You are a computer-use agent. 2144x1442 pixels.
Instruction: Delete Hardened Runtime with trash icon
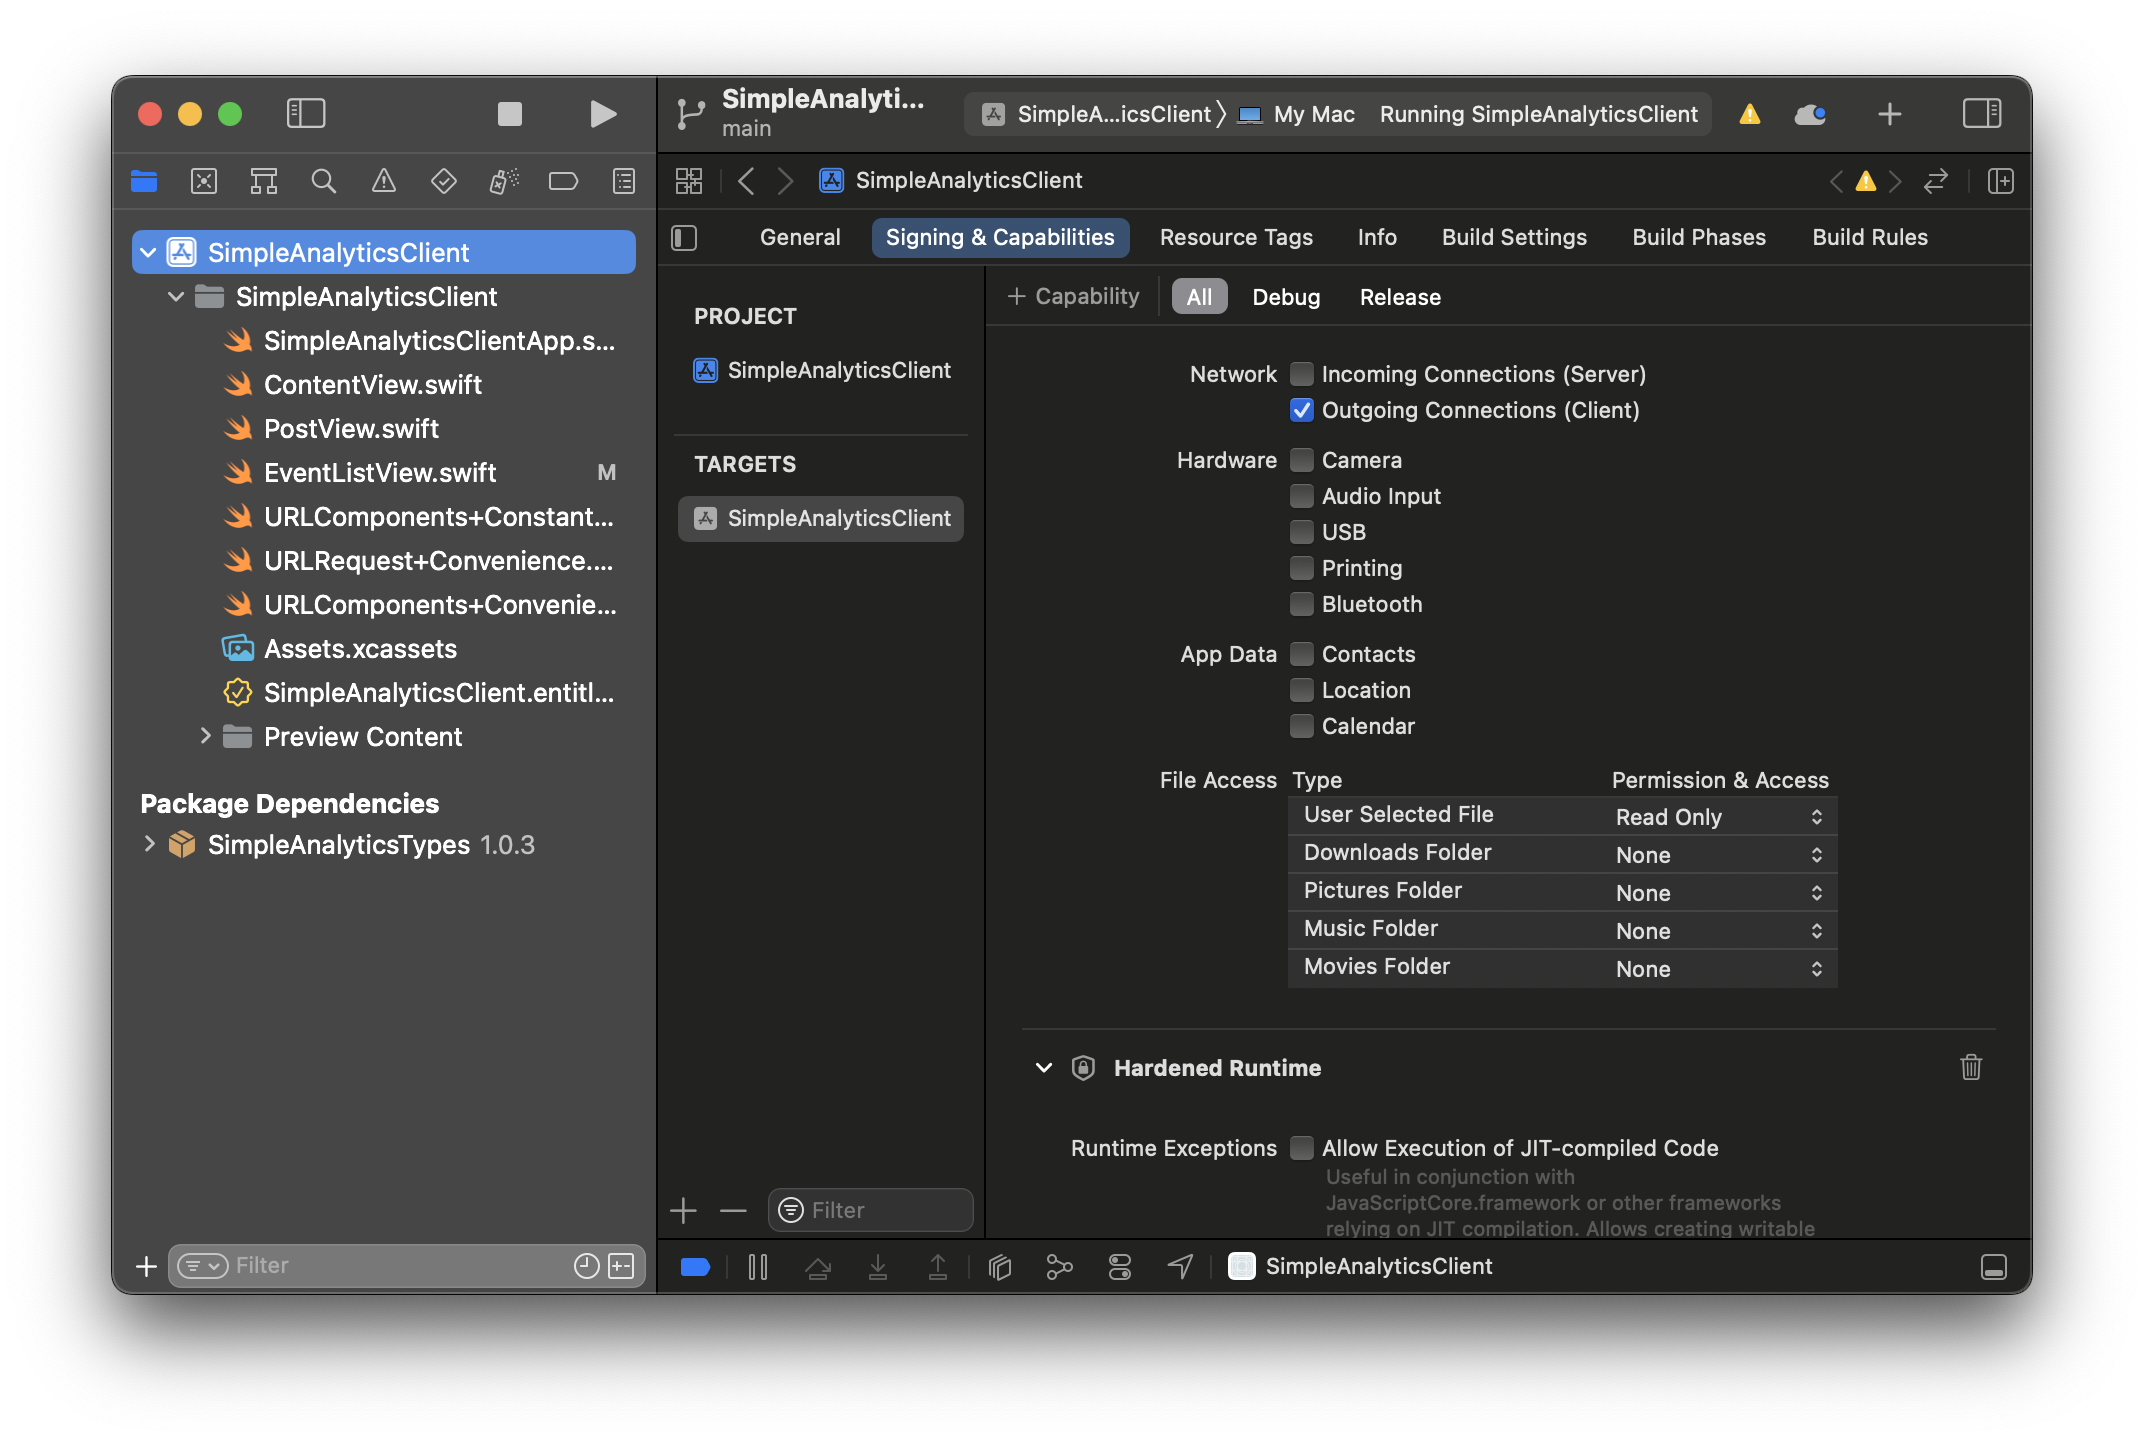[x=1971, y=1067]
